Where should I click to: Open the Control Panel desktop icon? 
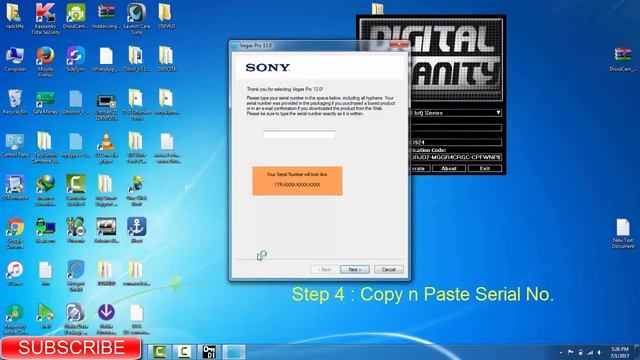[x=15, y=146]
